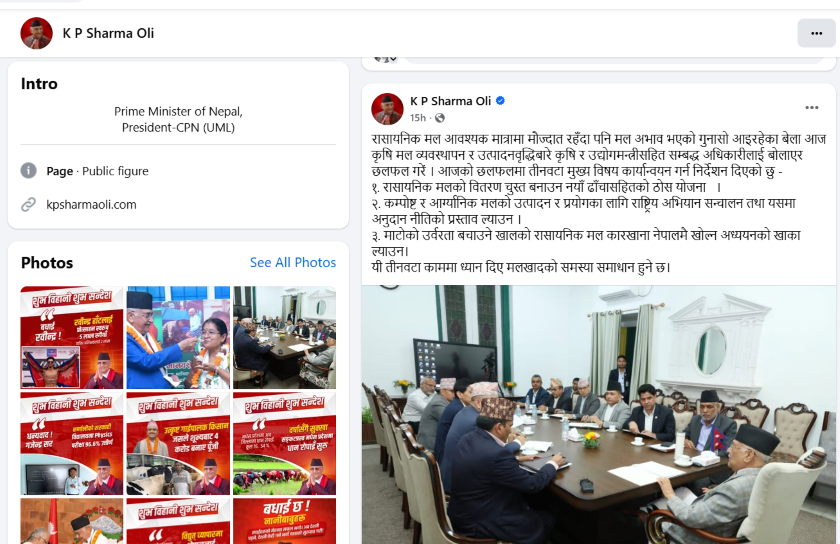Open the blackboard Physics greeting thumbnail

(x=72, y=443)
